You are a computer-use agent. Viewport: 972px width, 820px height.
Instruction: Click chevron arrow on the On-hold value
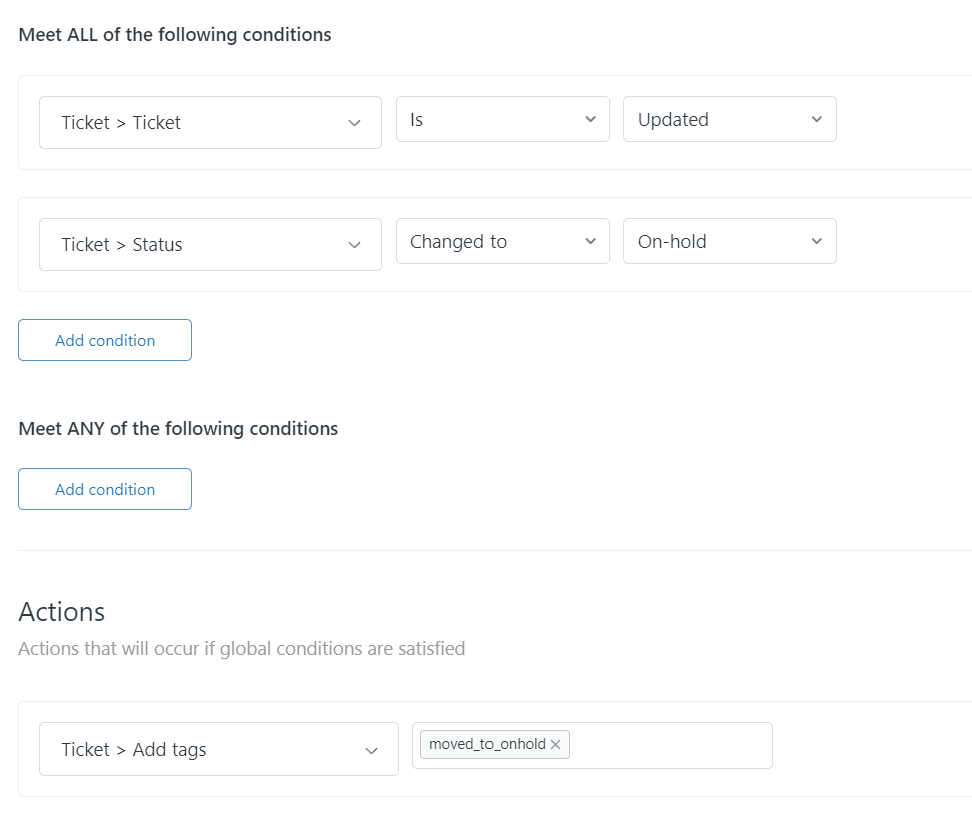(816, 242)
